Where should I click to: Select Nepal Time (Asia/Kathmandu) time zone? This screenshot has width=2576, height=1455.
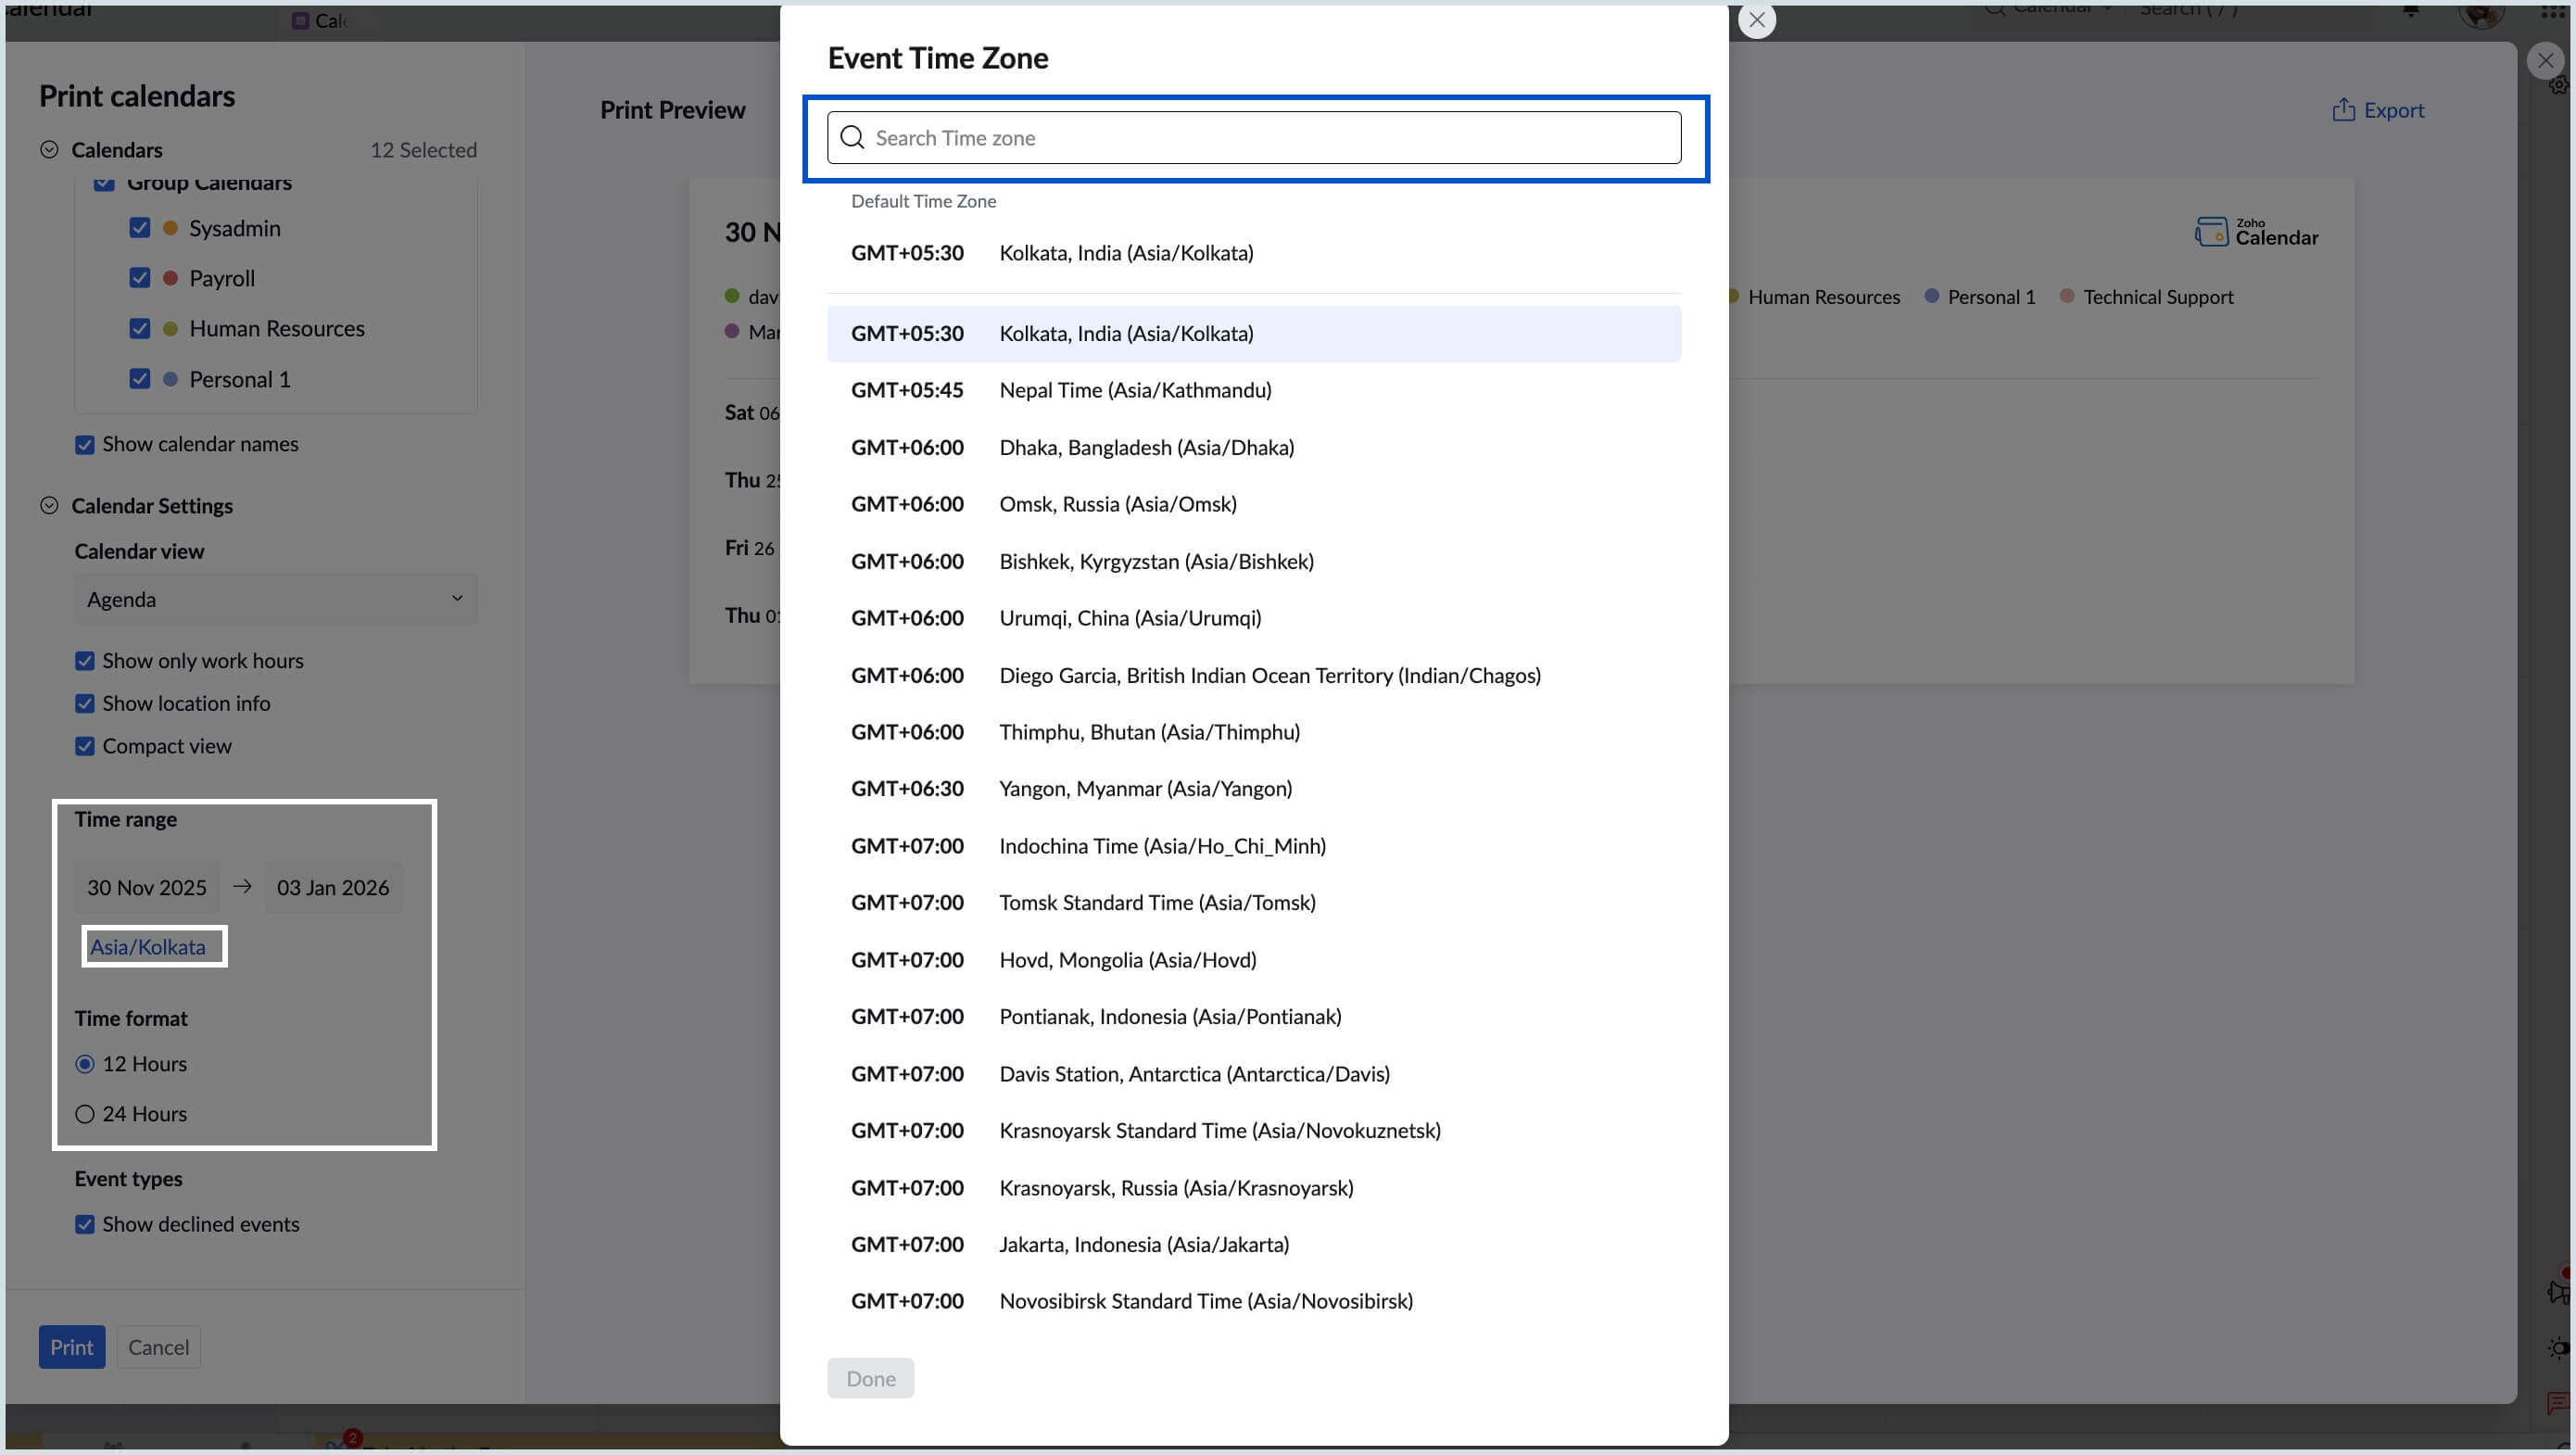tap(1134, 390)
